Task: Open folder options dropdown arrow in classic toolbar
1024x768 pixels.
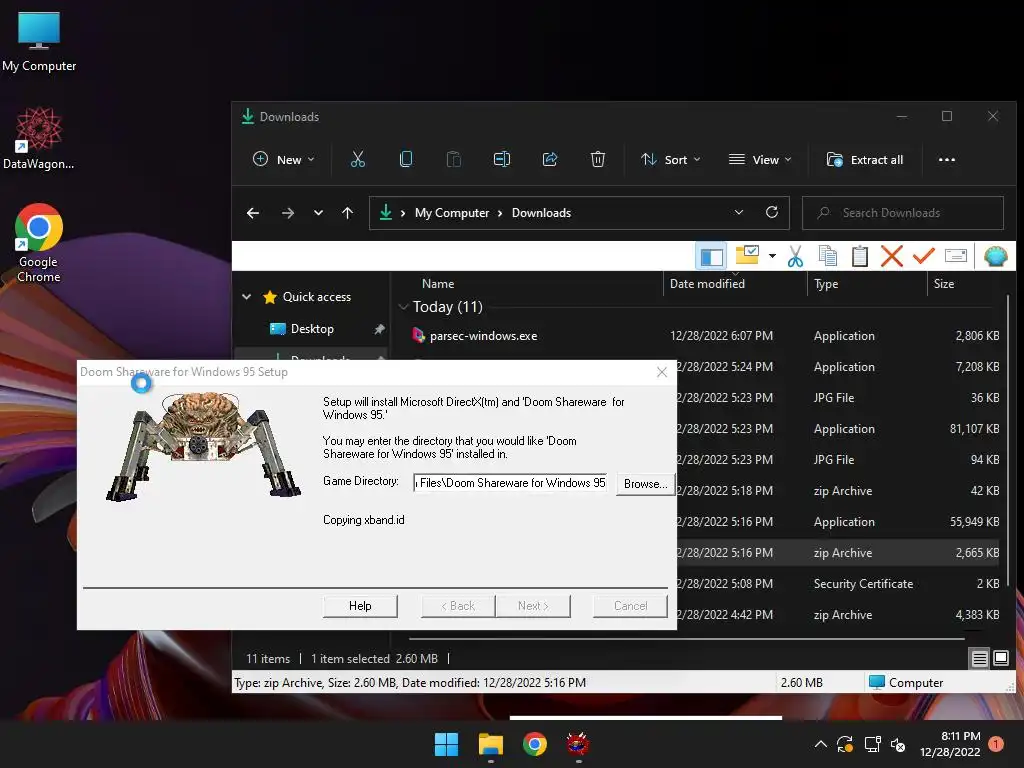Action: (x=773, y=256)
